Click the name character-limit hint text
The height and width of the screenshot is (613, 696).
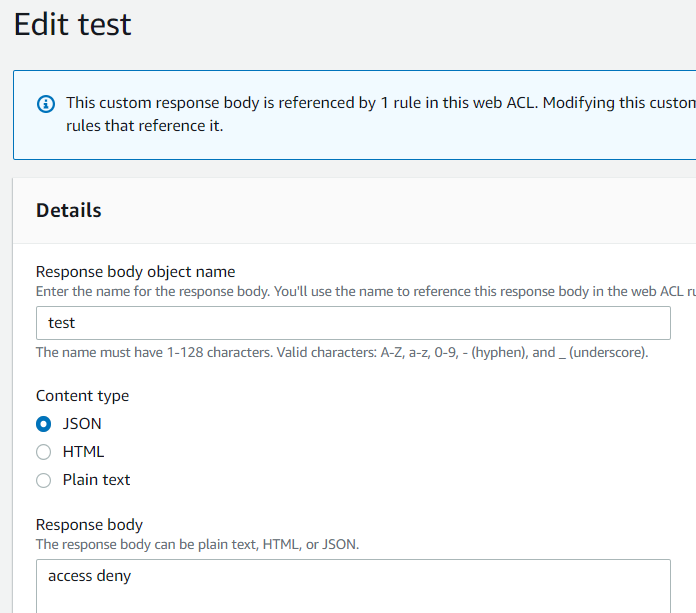342,352
